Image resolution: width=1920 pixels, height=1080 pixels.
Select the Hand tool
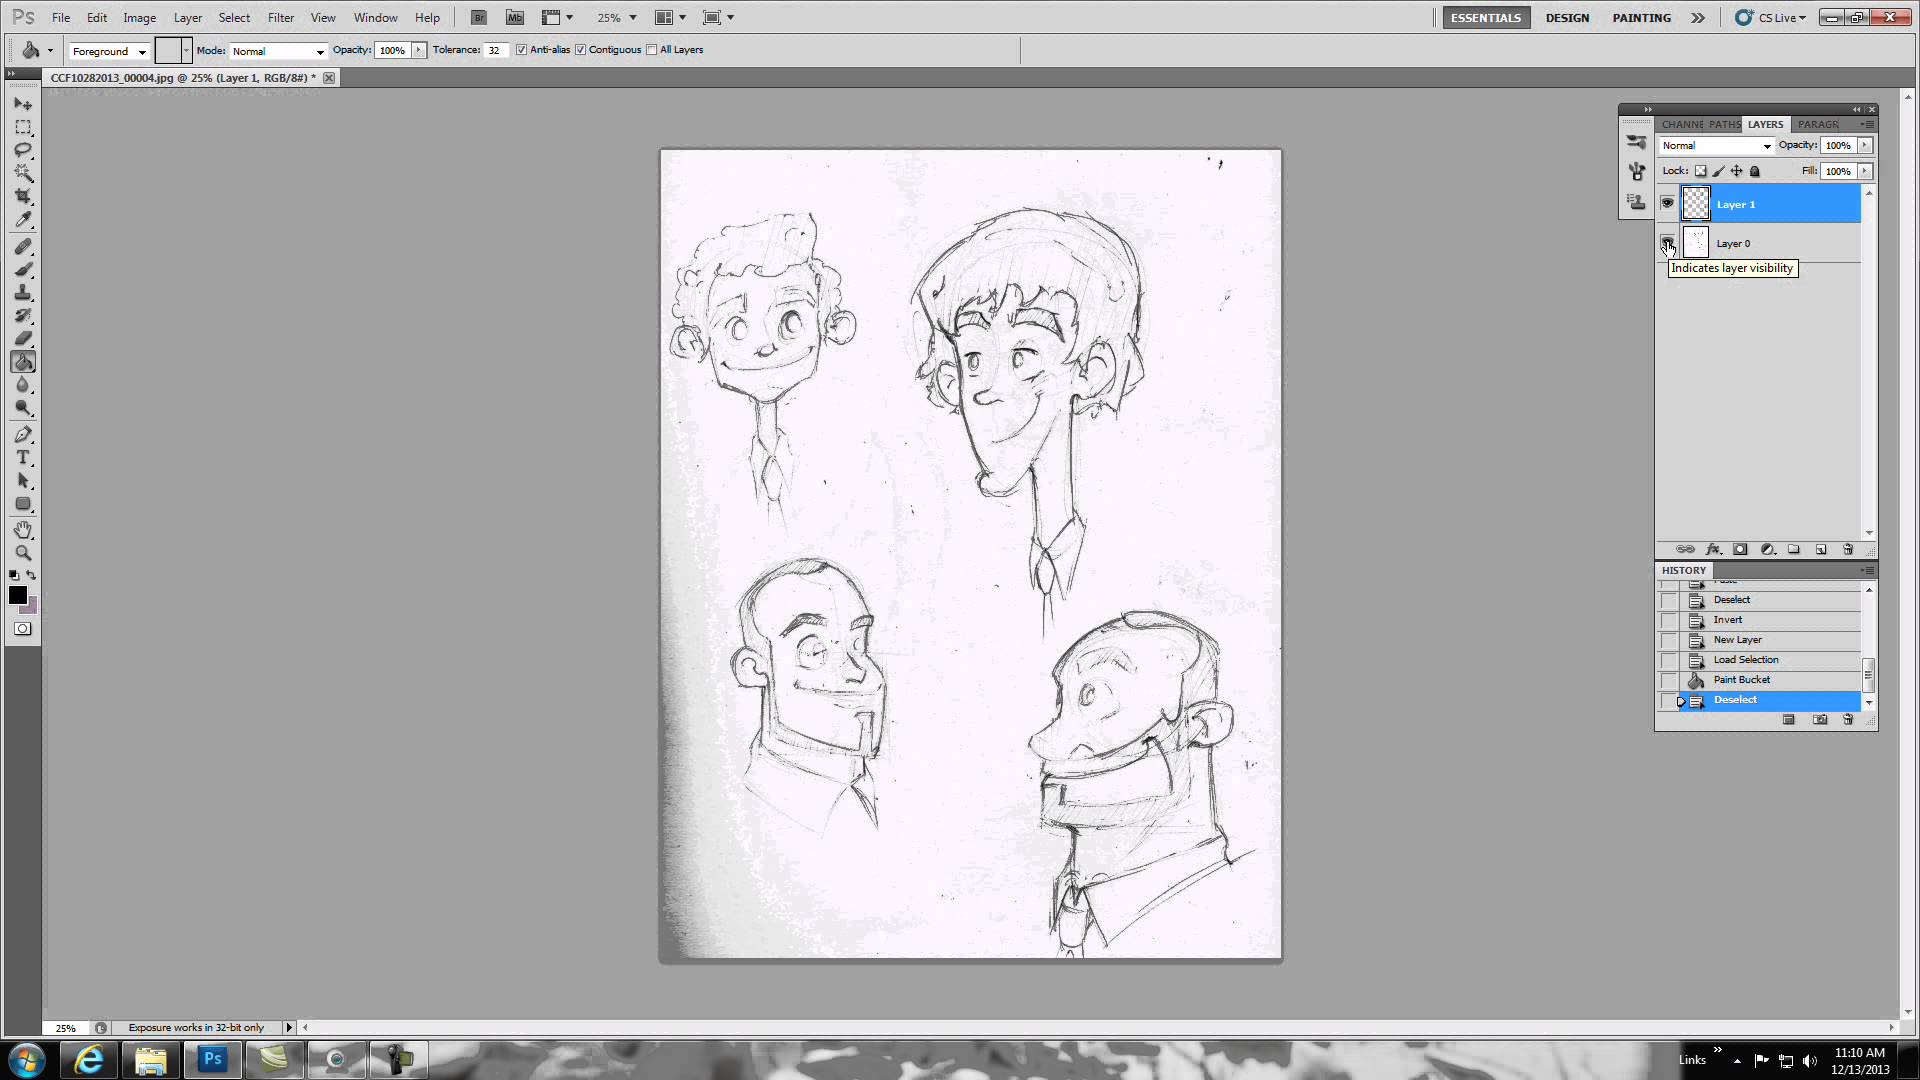point(24,529)
